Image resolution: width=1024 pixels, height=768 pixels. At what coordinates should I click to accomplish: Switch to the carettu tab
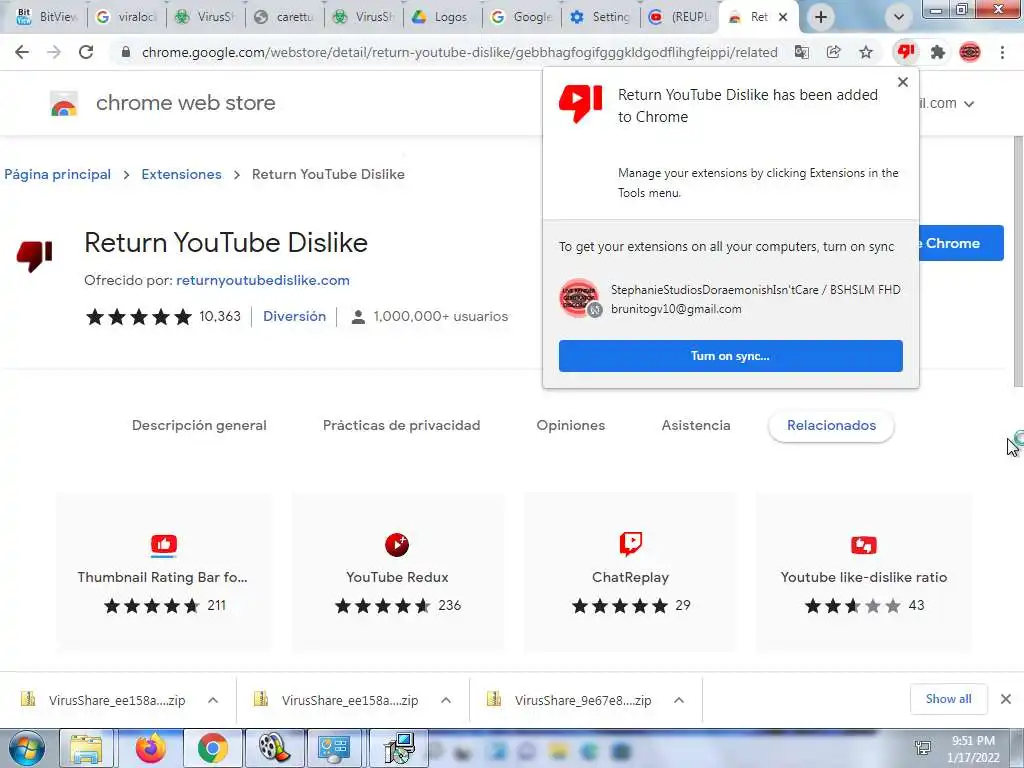pyautogui.click(x=285, y=17)
